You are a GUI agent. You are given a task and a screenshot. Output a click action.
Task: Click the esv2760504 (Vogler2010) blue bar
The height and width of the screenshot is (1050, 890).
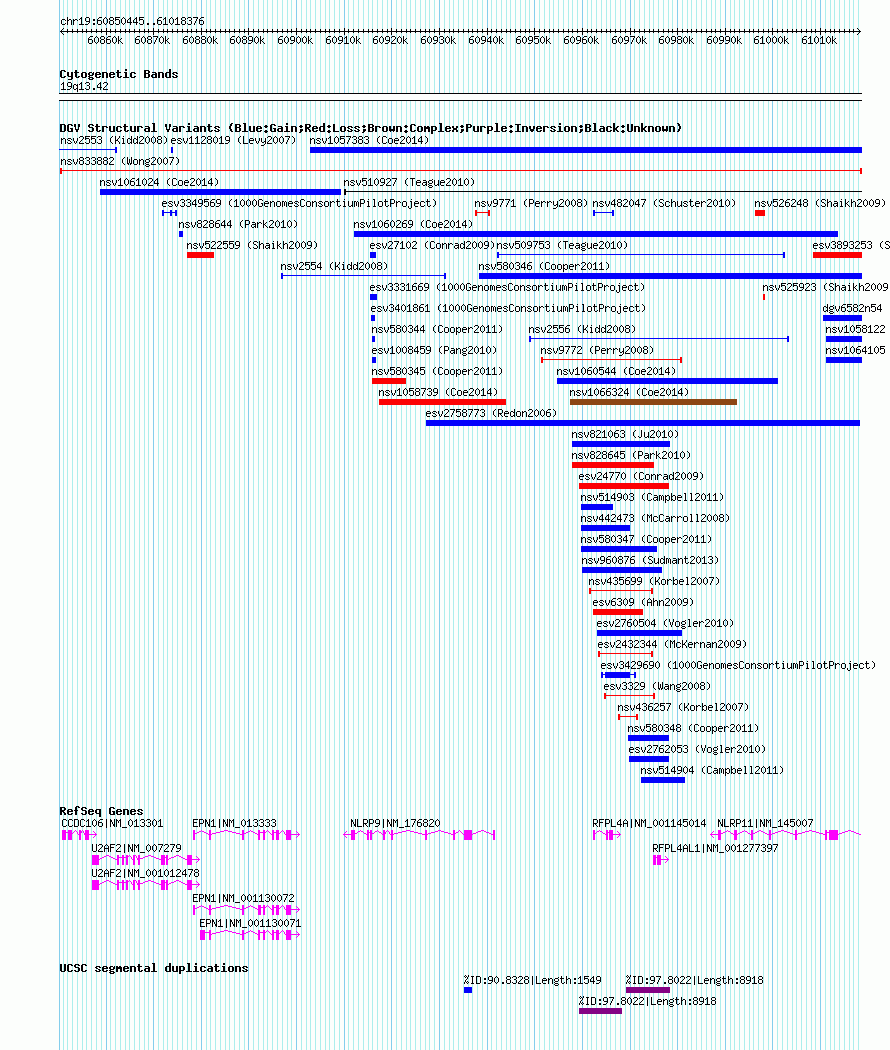640,633
